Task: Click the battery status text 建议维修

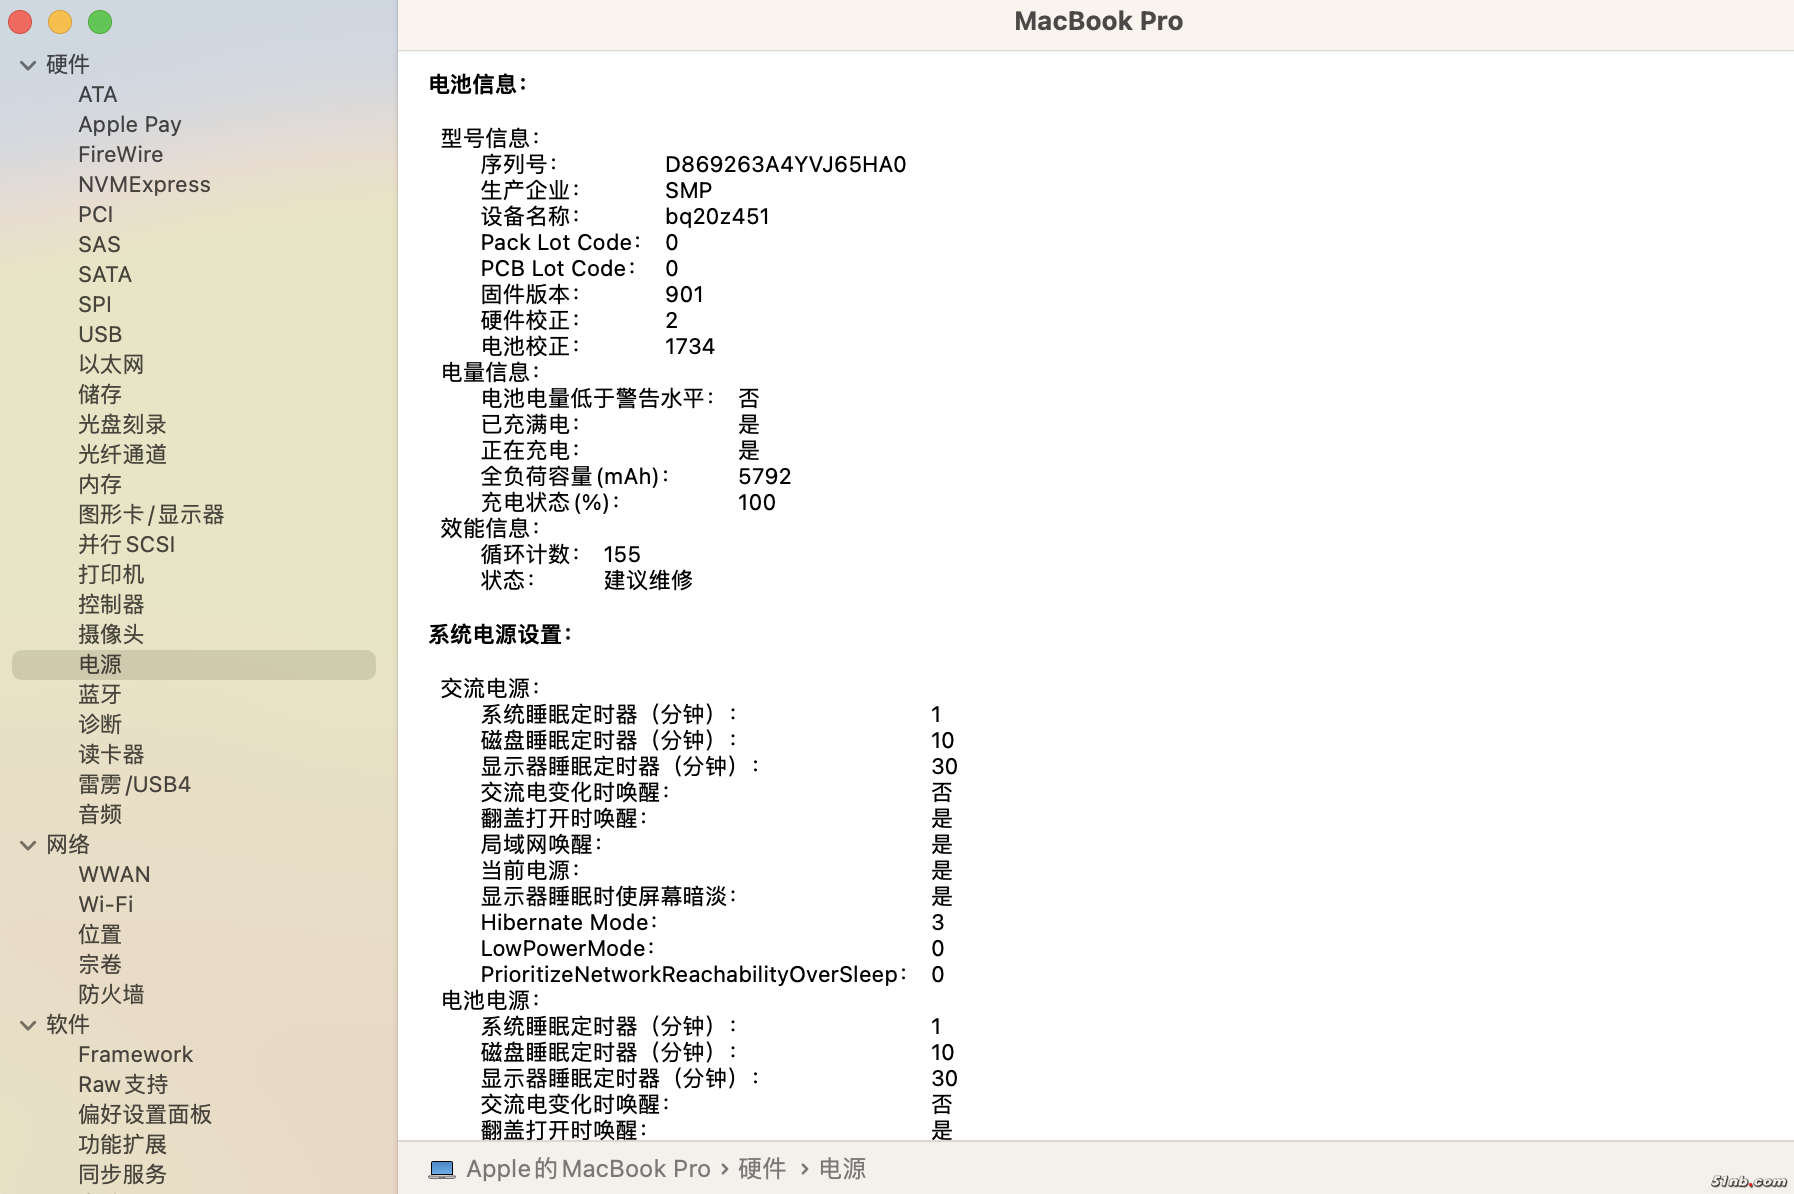Action: tap(648, 581)
